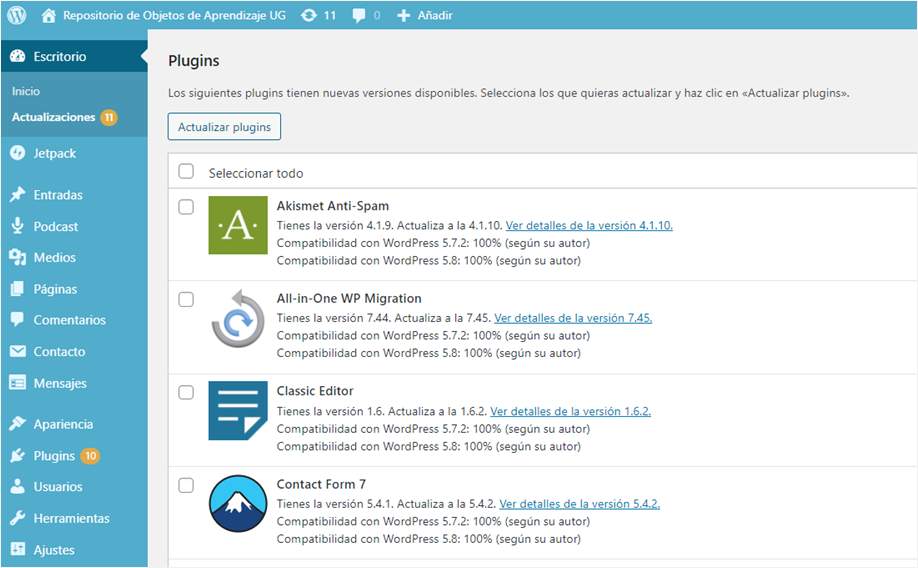
Task: Mark the Classic Editor checkbox
Action: coord(186,392)
